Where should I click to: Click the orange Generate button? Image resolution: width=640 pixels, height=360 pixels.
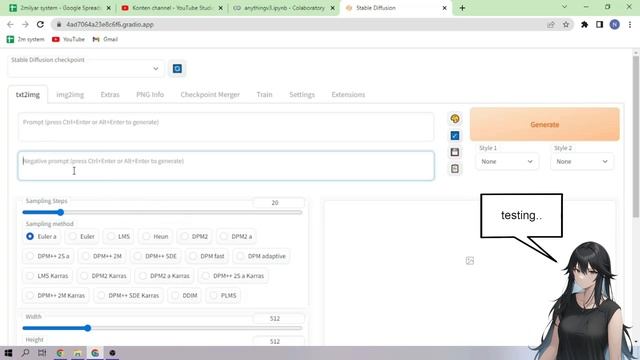[544, 124]
